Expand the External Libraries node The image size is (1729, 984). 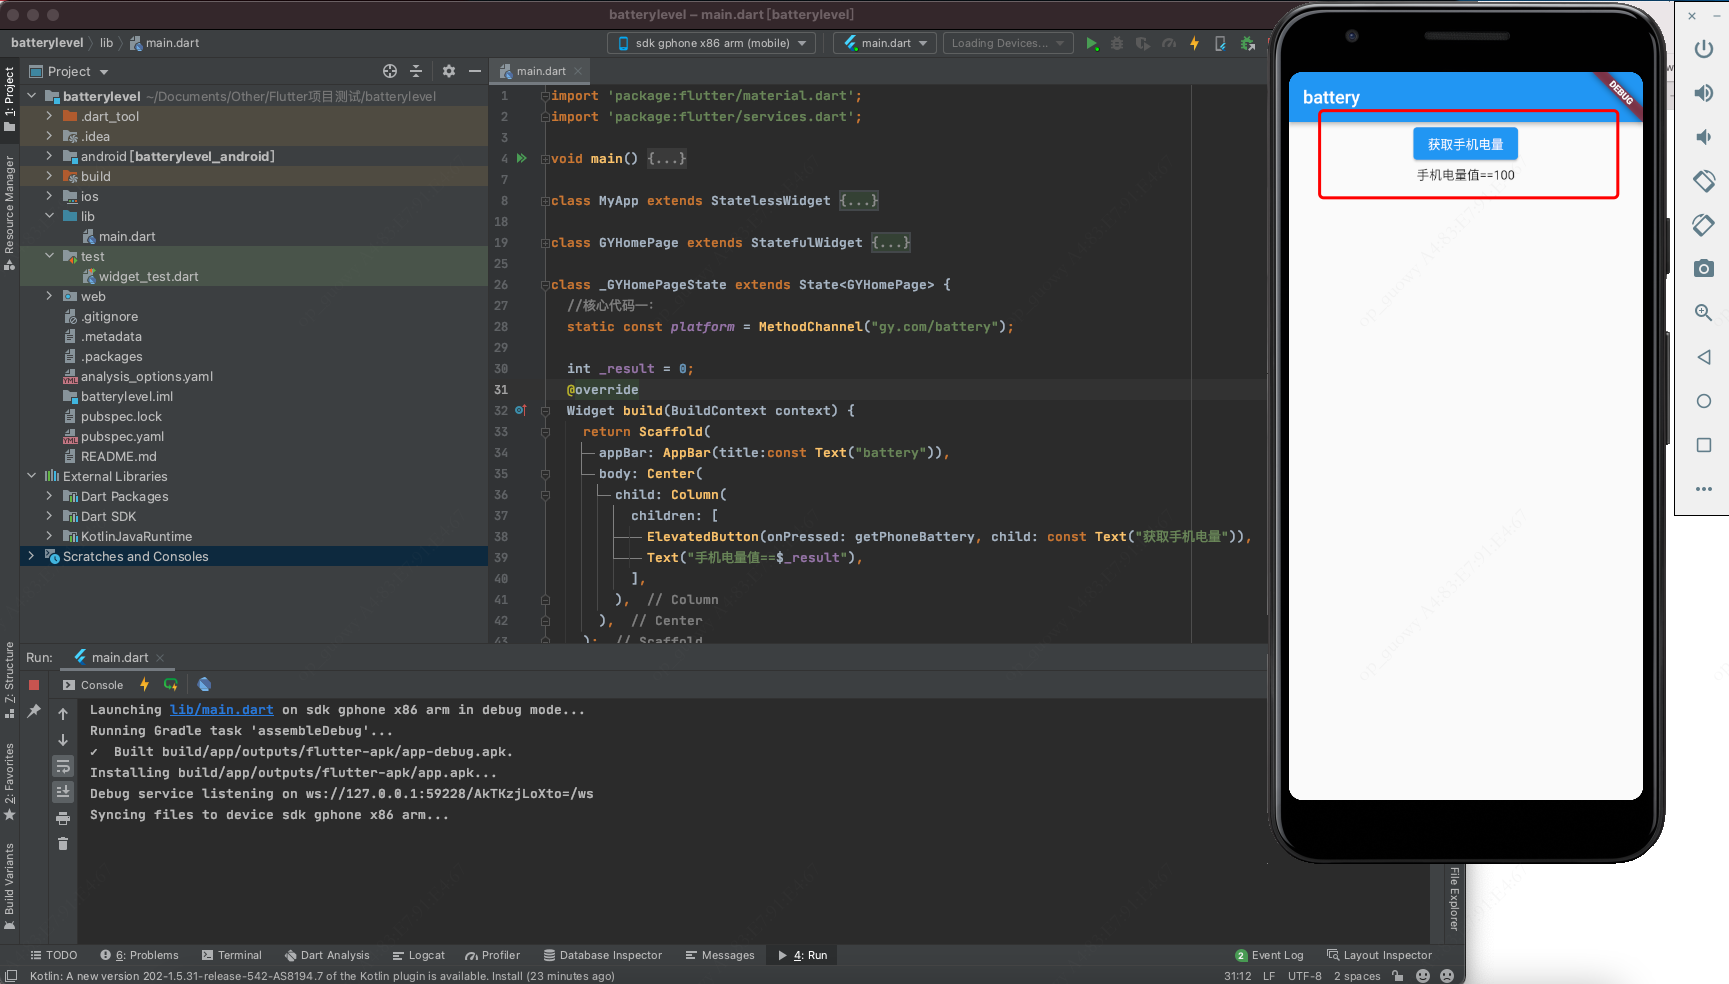[x=31, y=476]
